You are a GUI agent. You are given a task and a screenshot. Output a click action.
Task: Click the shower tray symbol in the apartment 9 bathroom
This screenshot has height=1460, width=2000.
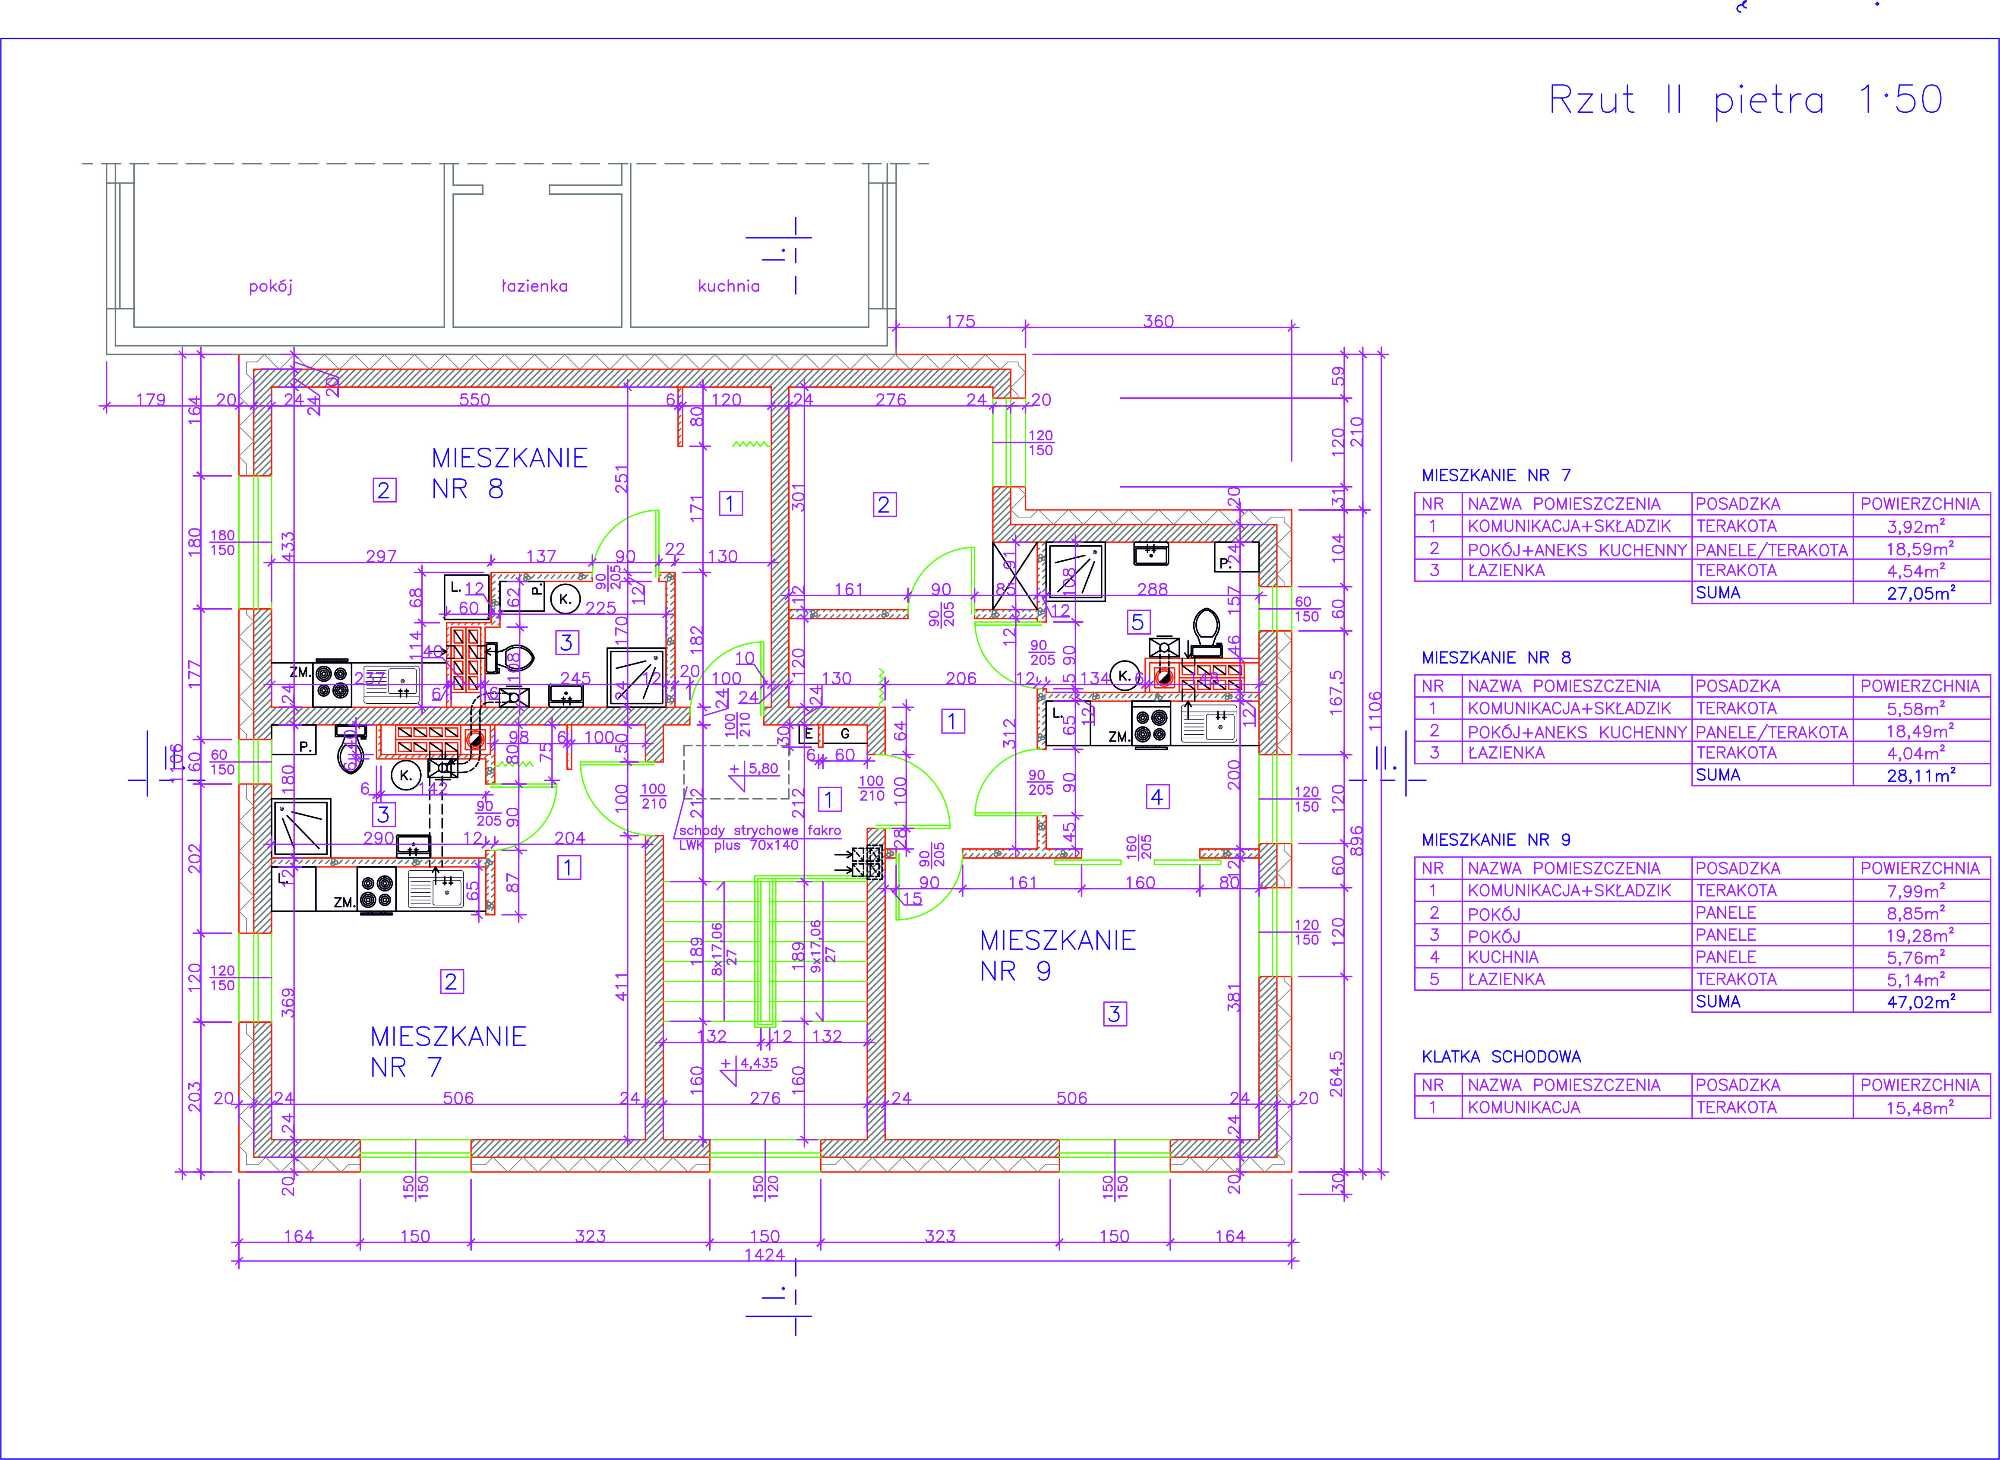click(1076, 572)
